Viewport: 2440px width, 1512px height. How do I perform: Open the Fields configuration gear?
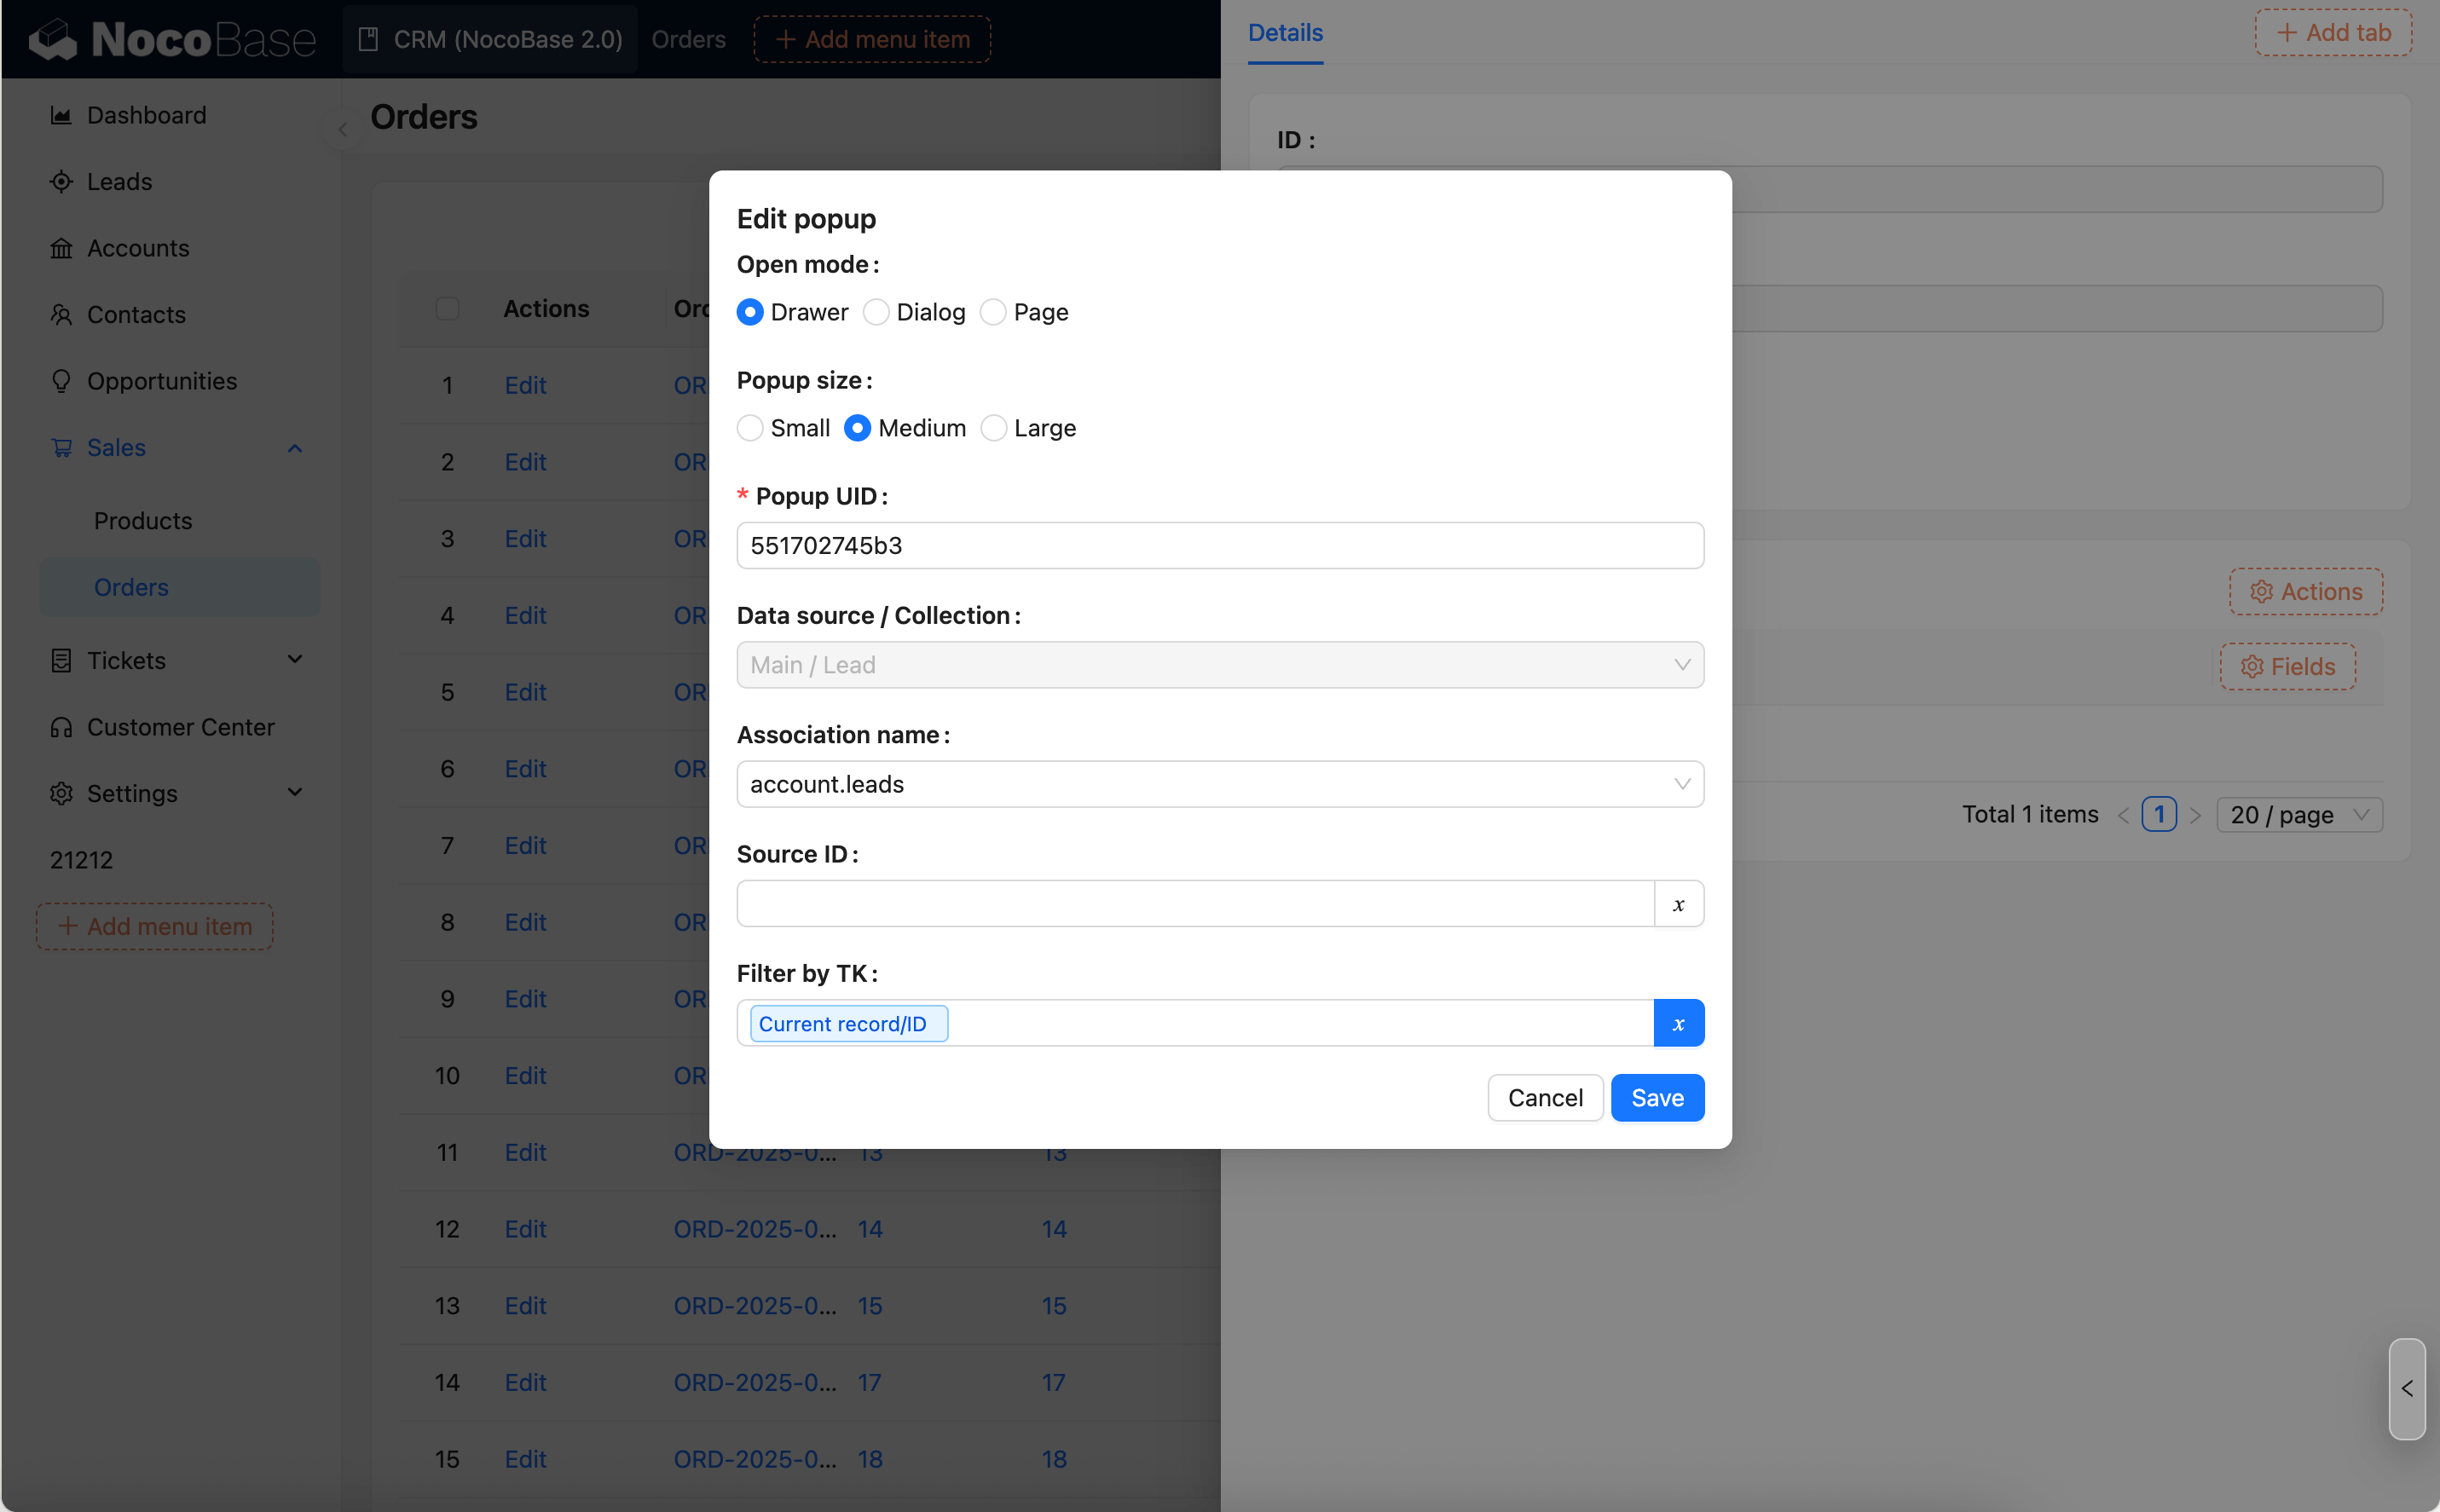pos(2287,666)
